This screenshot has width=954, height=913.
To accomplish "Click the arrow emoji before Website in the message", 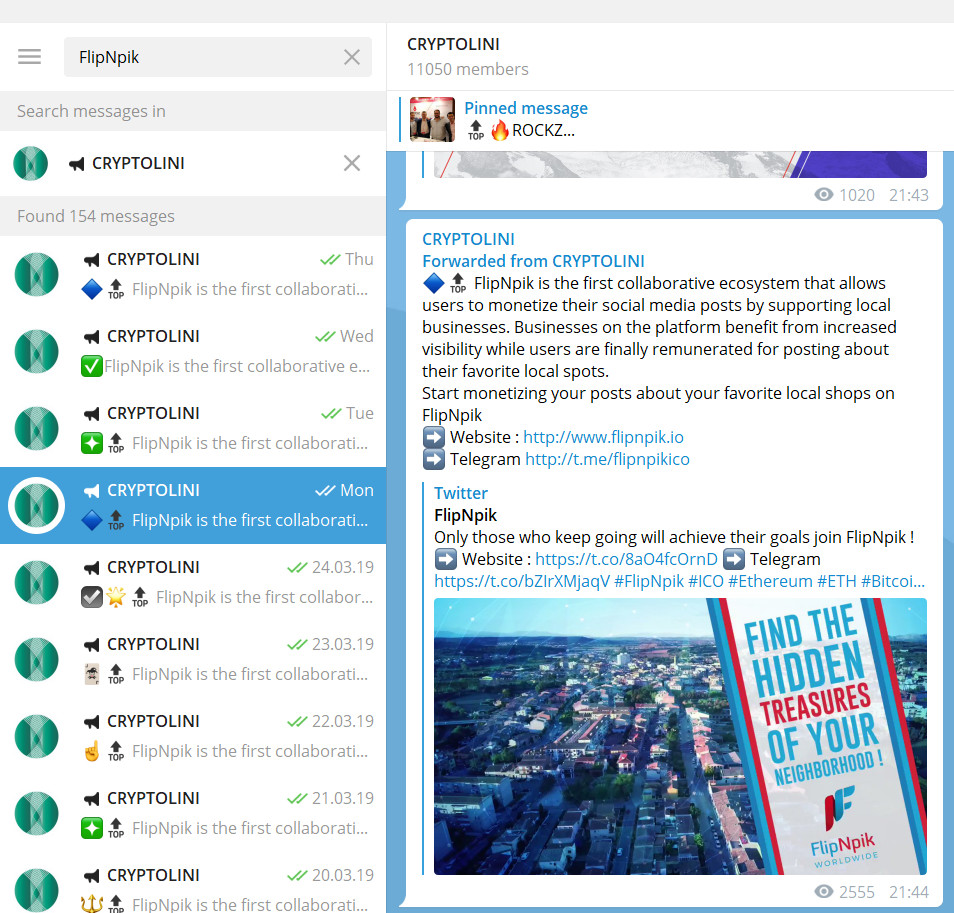I will [x=433, y=437].
